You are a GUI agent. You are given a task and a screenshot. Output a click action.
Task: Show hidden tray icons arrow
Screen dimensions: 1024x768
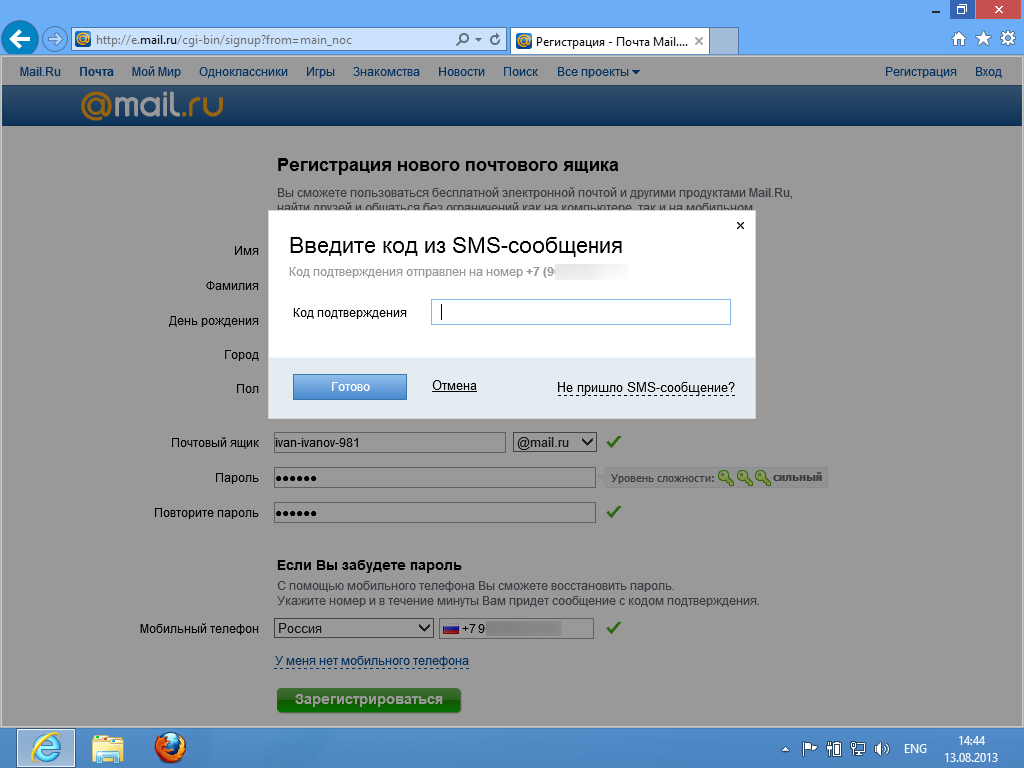(786, 749)
